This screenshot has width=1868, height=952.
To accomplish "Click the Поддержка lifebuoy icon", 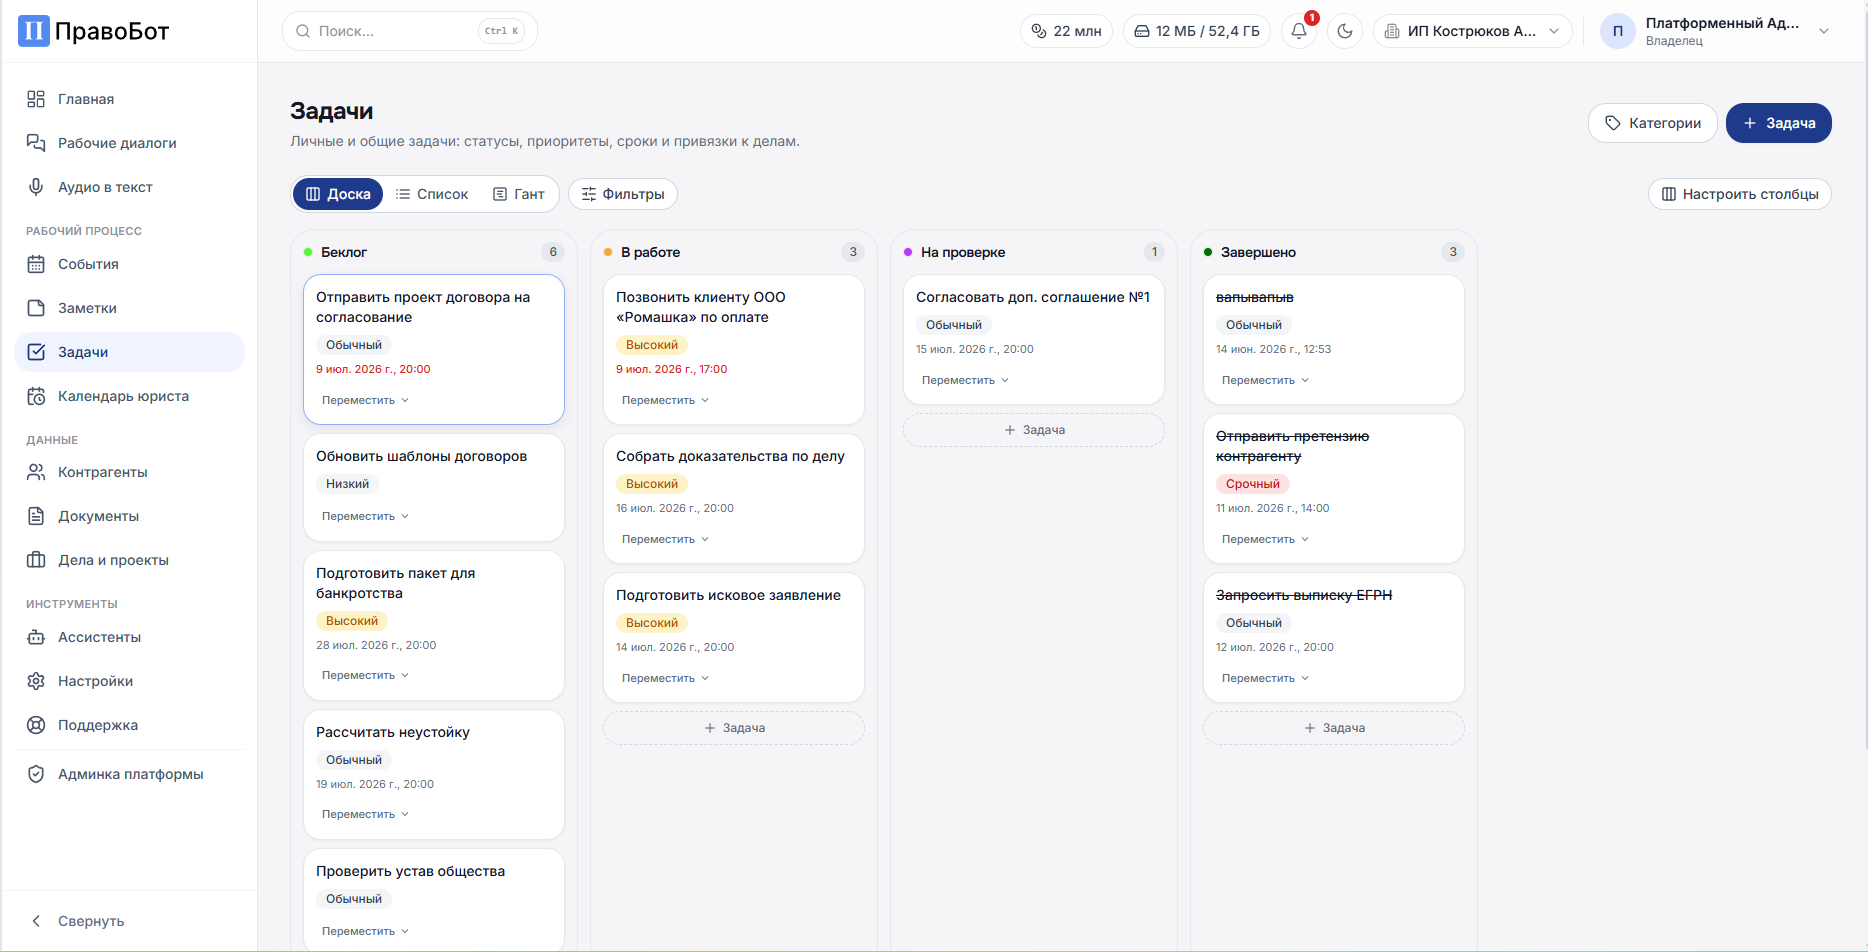I will (36, 725).
